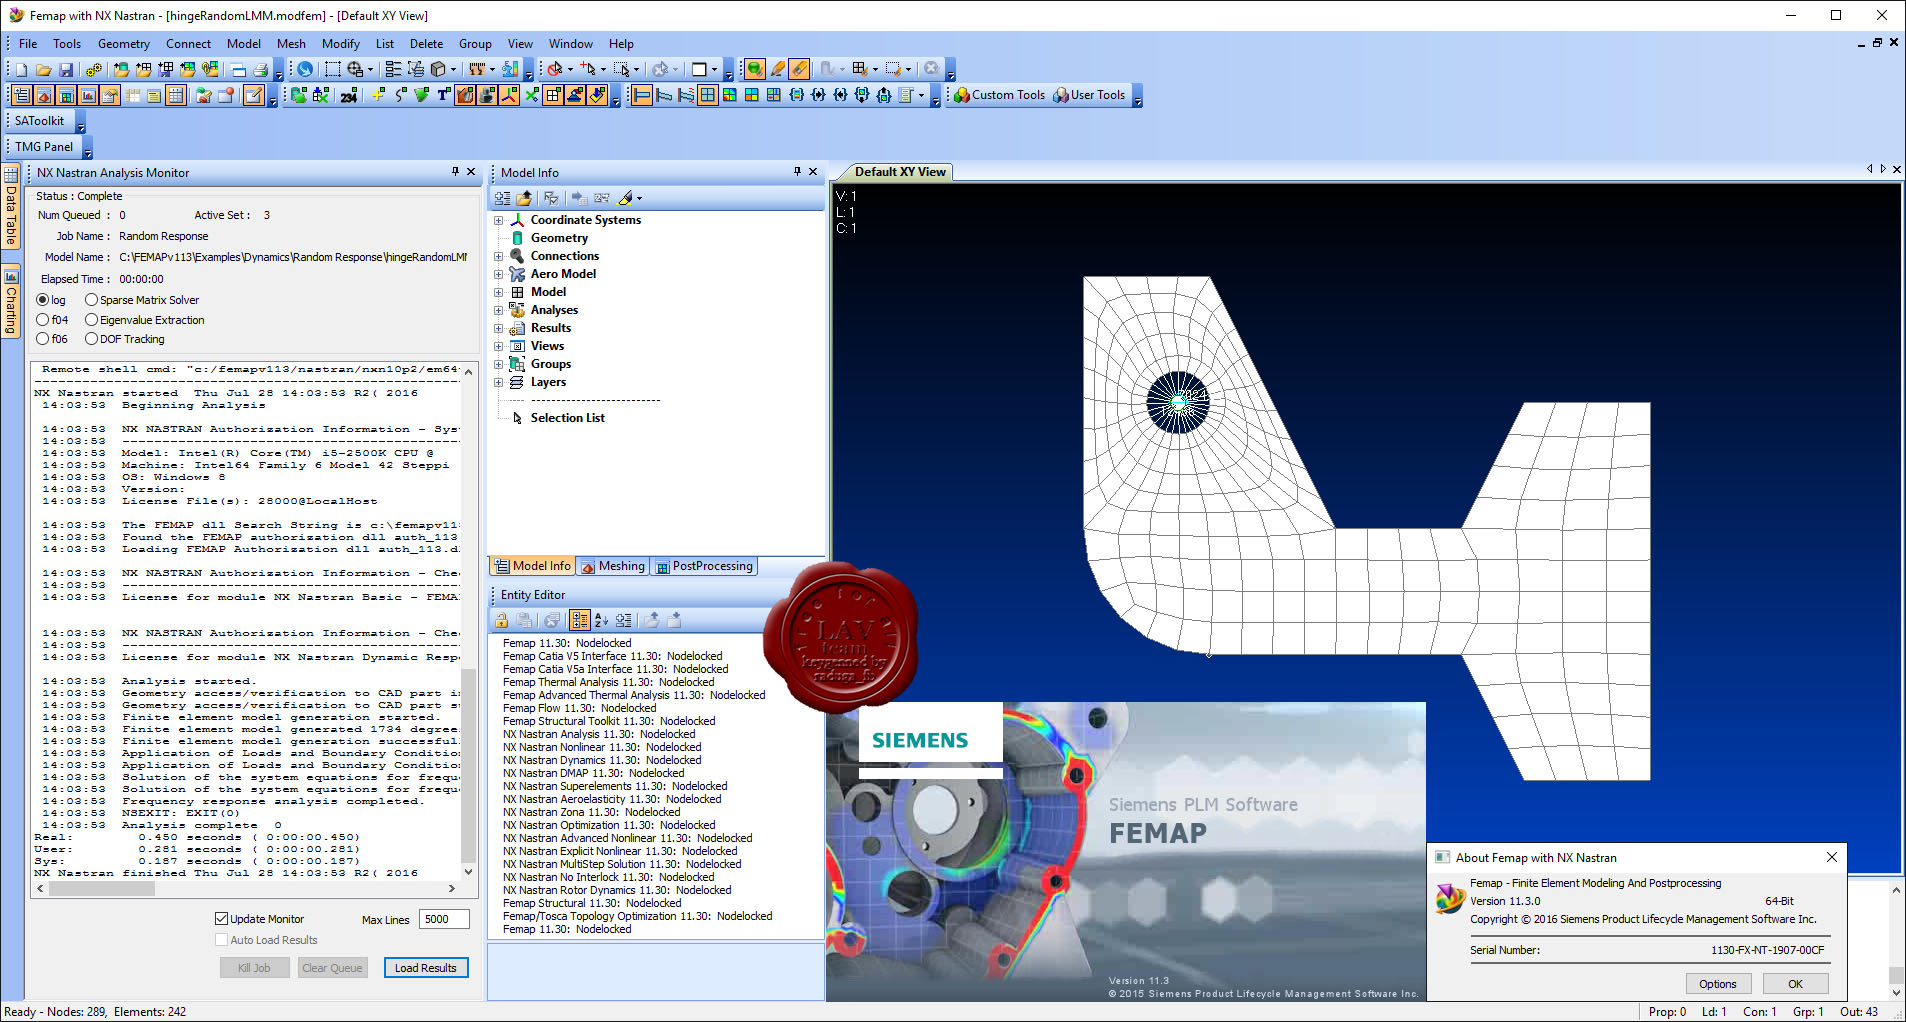Click Options in About Femap dialog

pos(1717,984)
